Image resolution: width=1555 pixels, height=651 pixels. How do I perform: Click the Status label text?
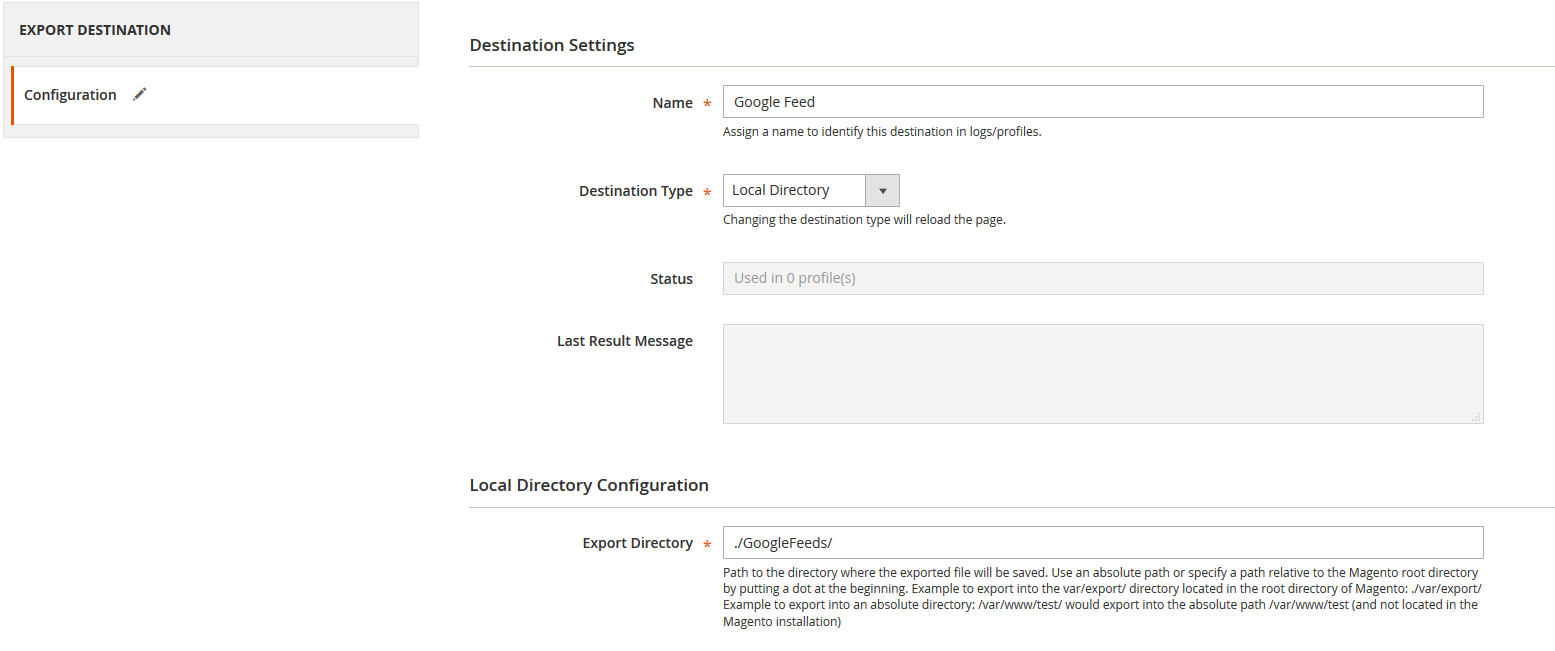671,279
